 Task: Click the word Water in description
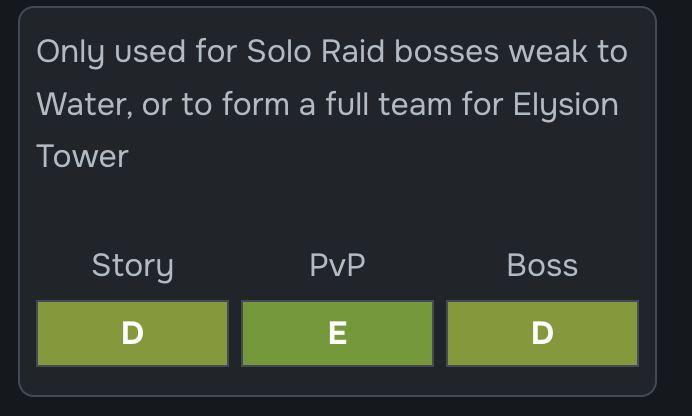coord(84,105)
